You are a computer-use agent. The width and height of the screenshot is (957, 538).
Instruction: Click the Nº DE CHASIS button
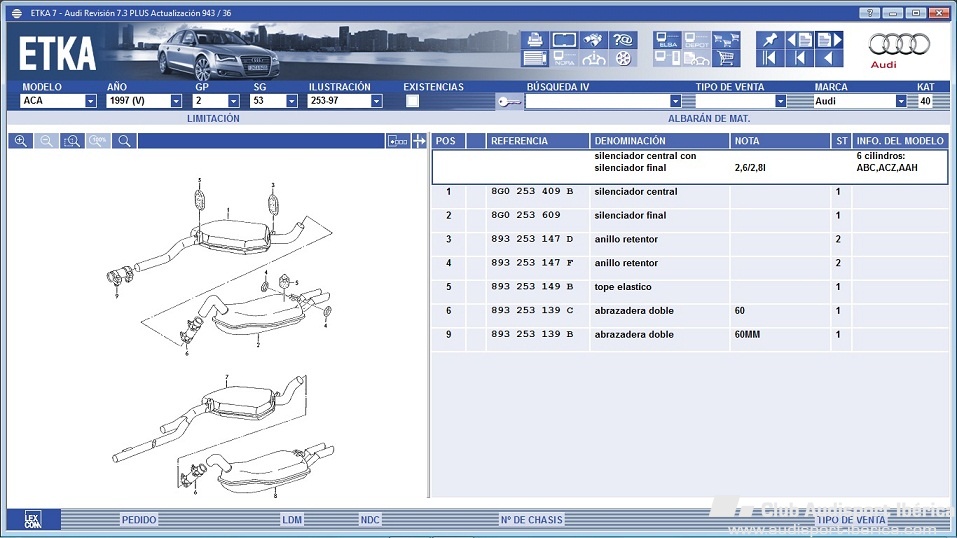click(532, 520)
